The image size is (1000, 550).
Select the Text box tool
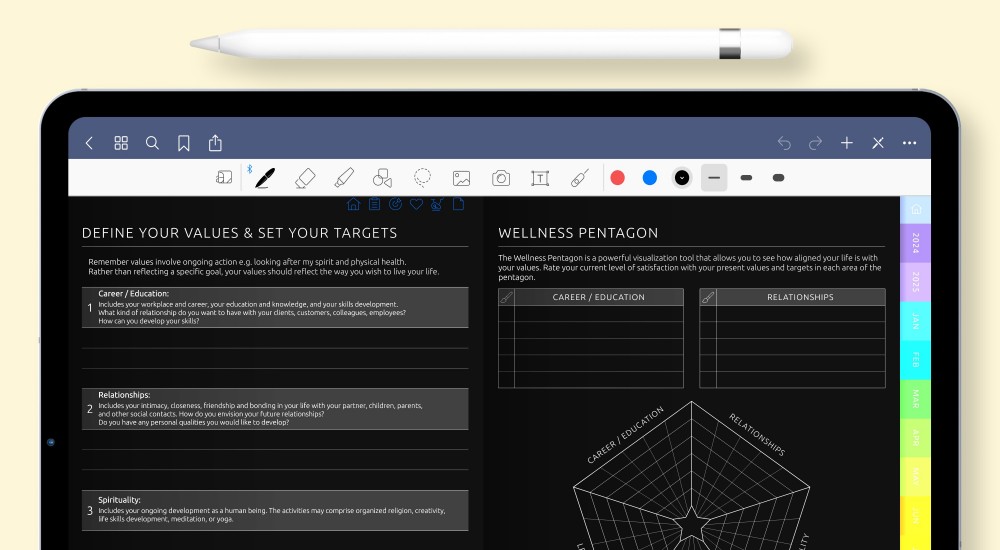[540, 178]
